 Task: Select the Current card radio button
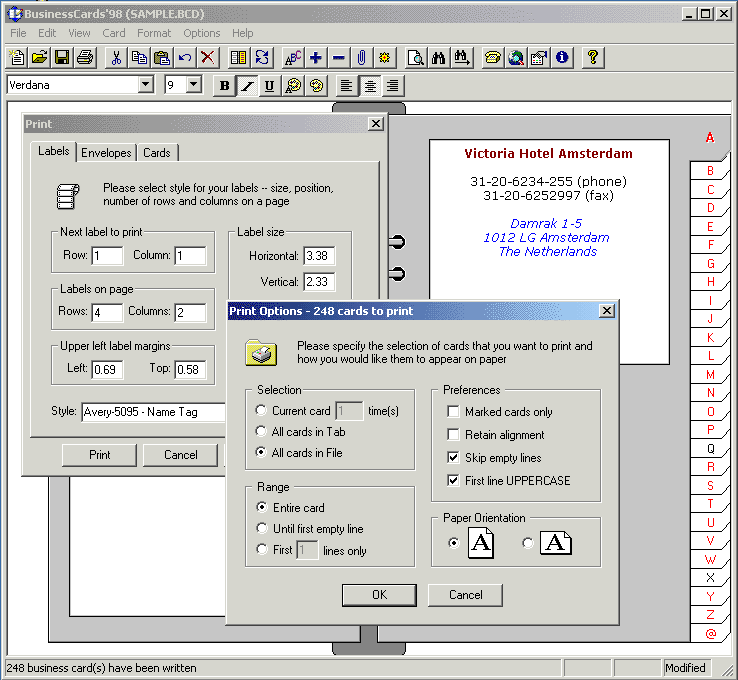point(261,410)
